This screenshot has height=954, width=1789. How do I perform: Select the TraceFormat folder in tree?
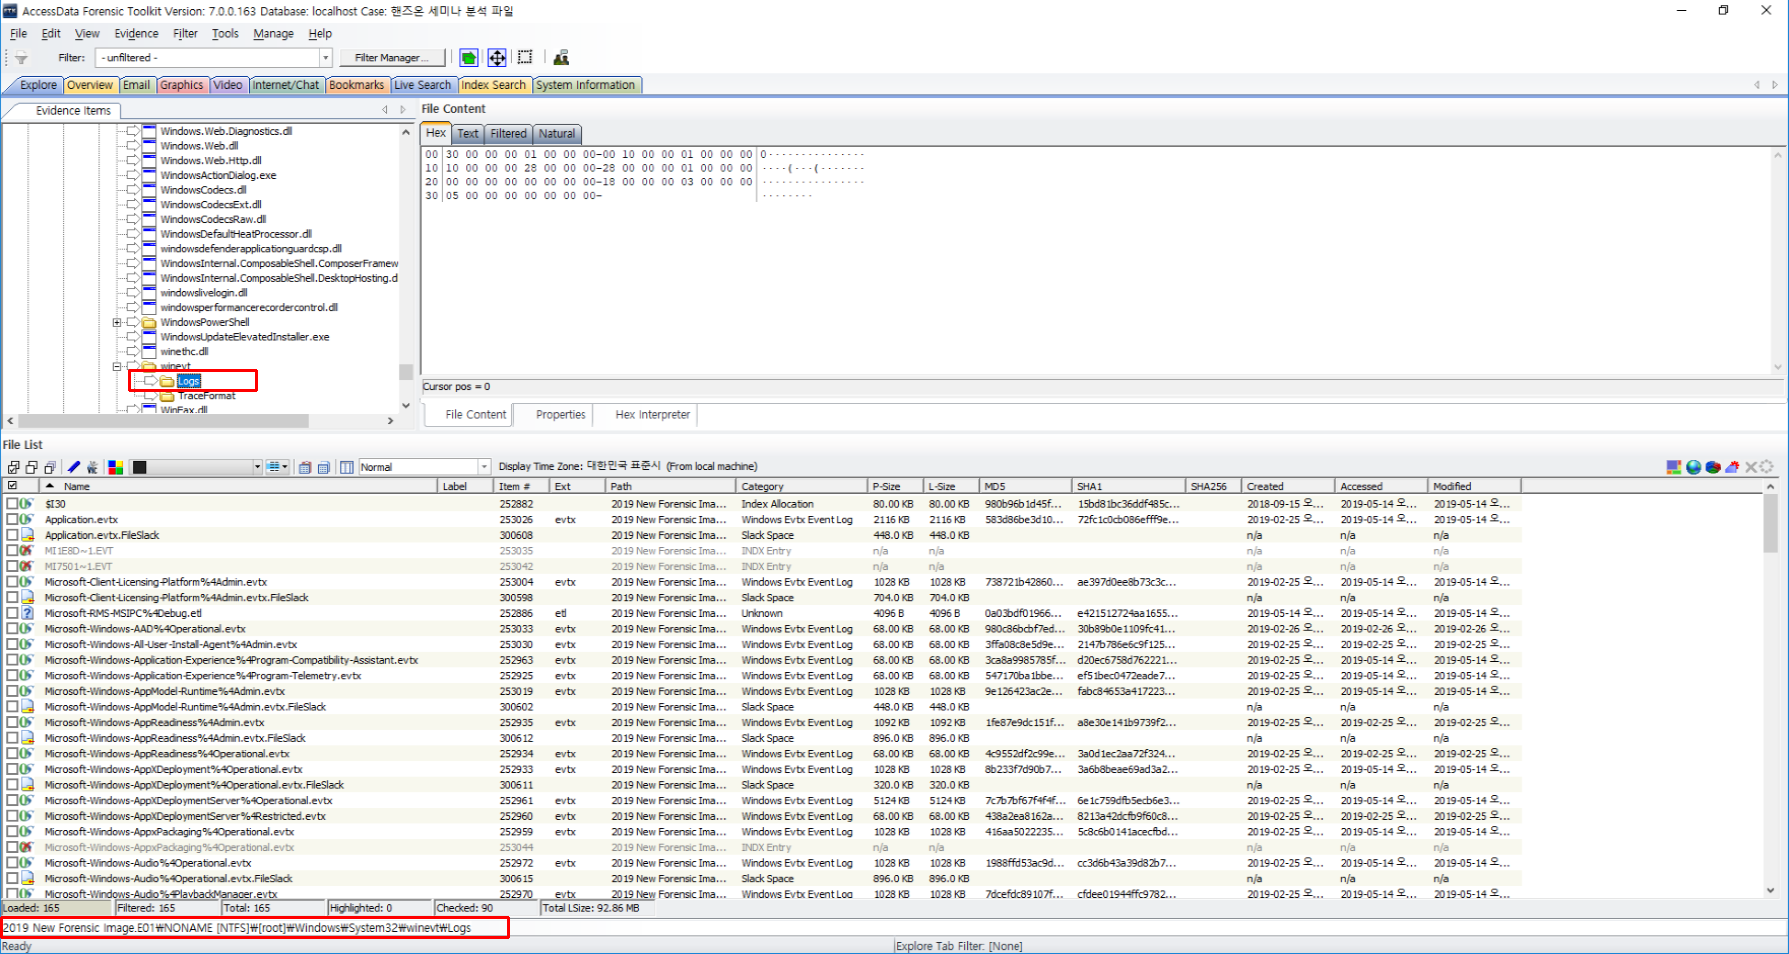pos(206,396)
